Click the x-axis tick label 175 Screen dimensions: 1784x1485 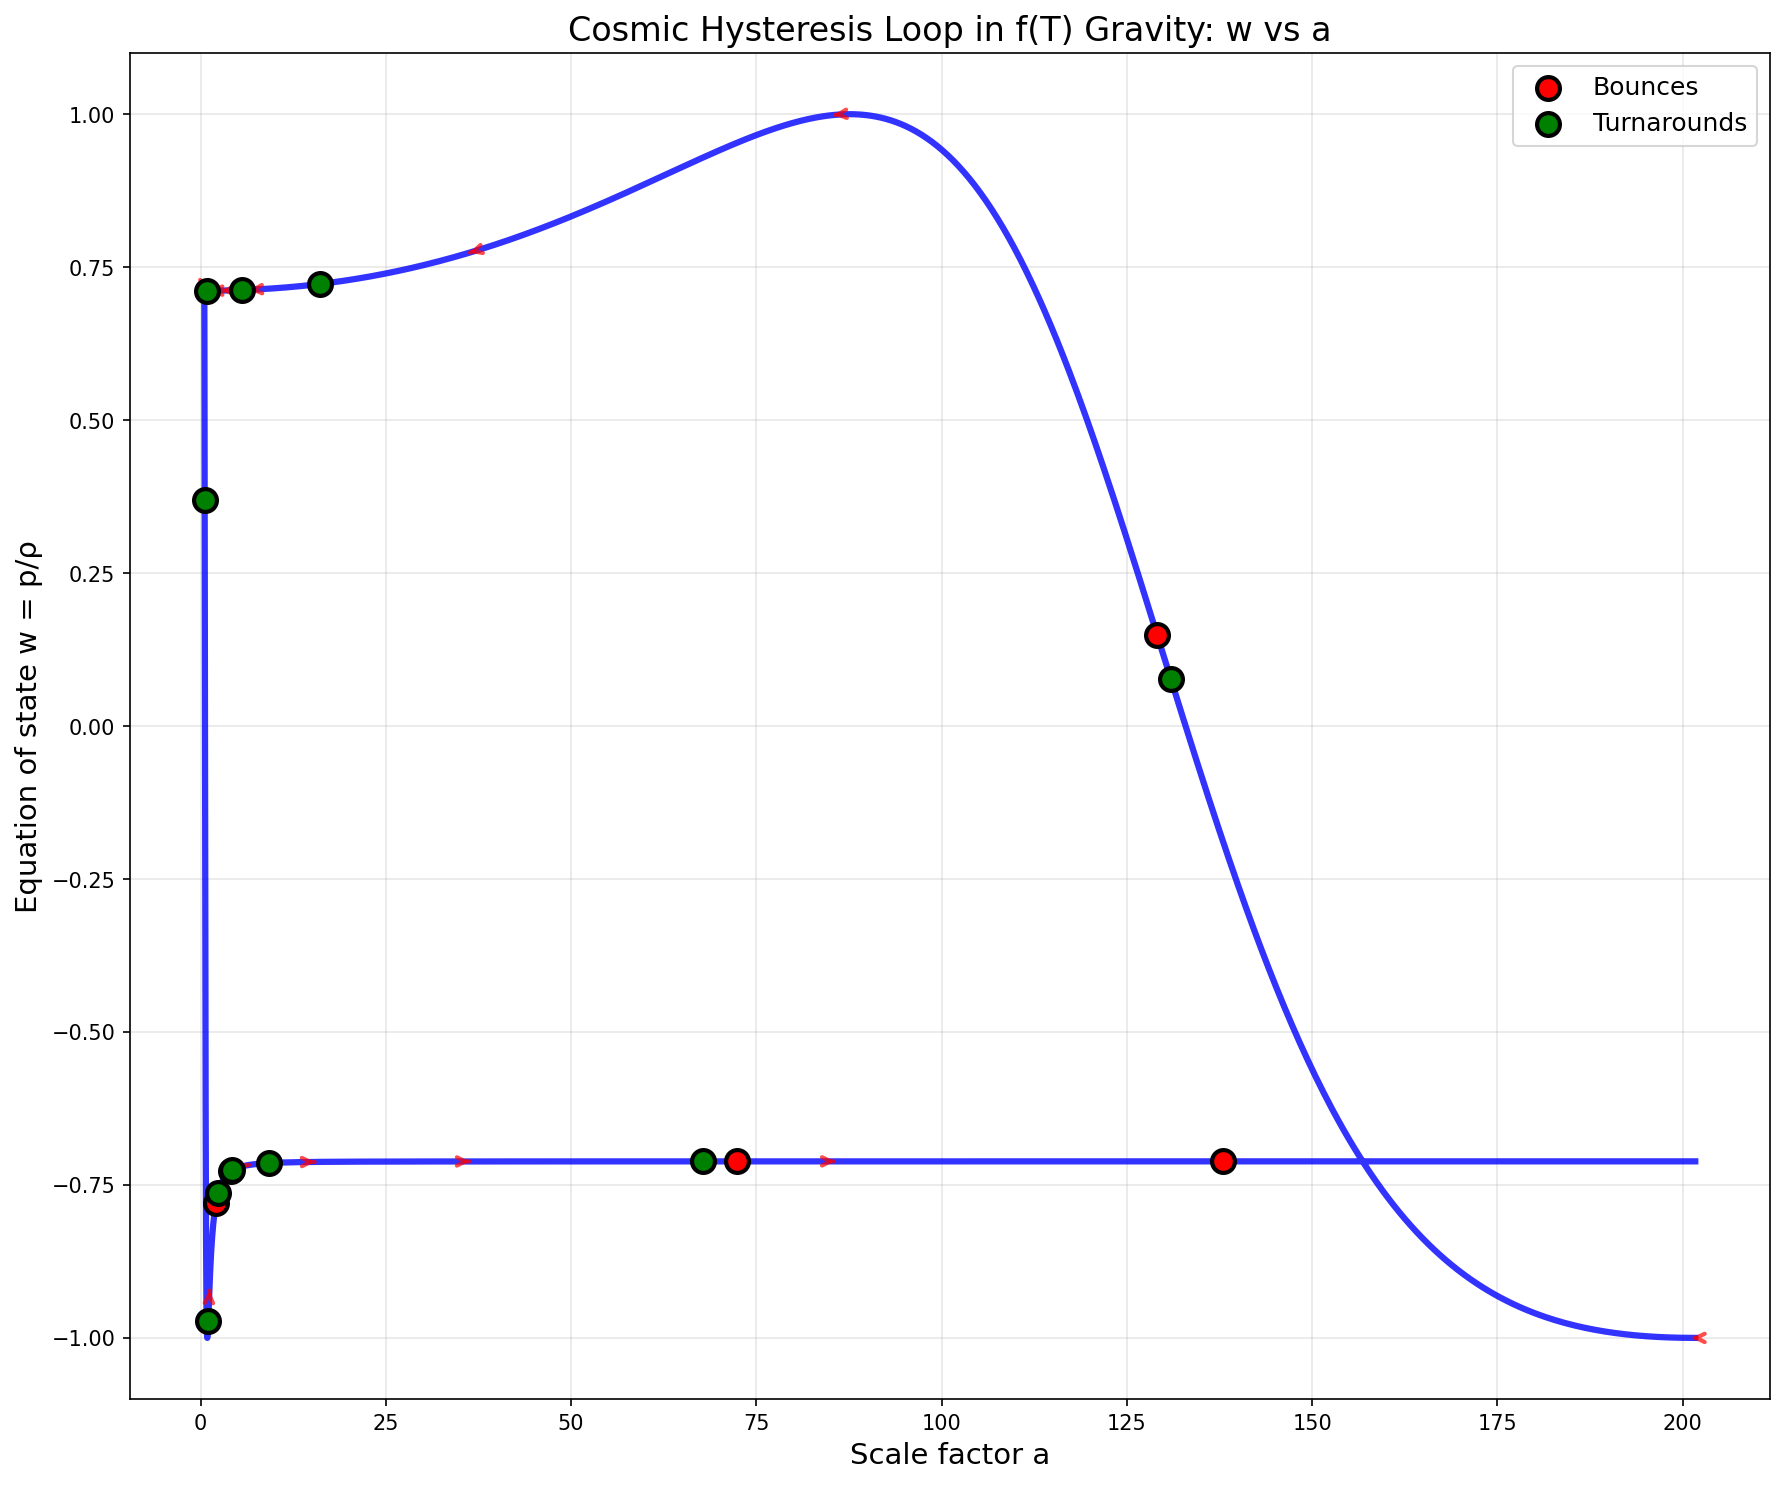coord(1497,1421)
